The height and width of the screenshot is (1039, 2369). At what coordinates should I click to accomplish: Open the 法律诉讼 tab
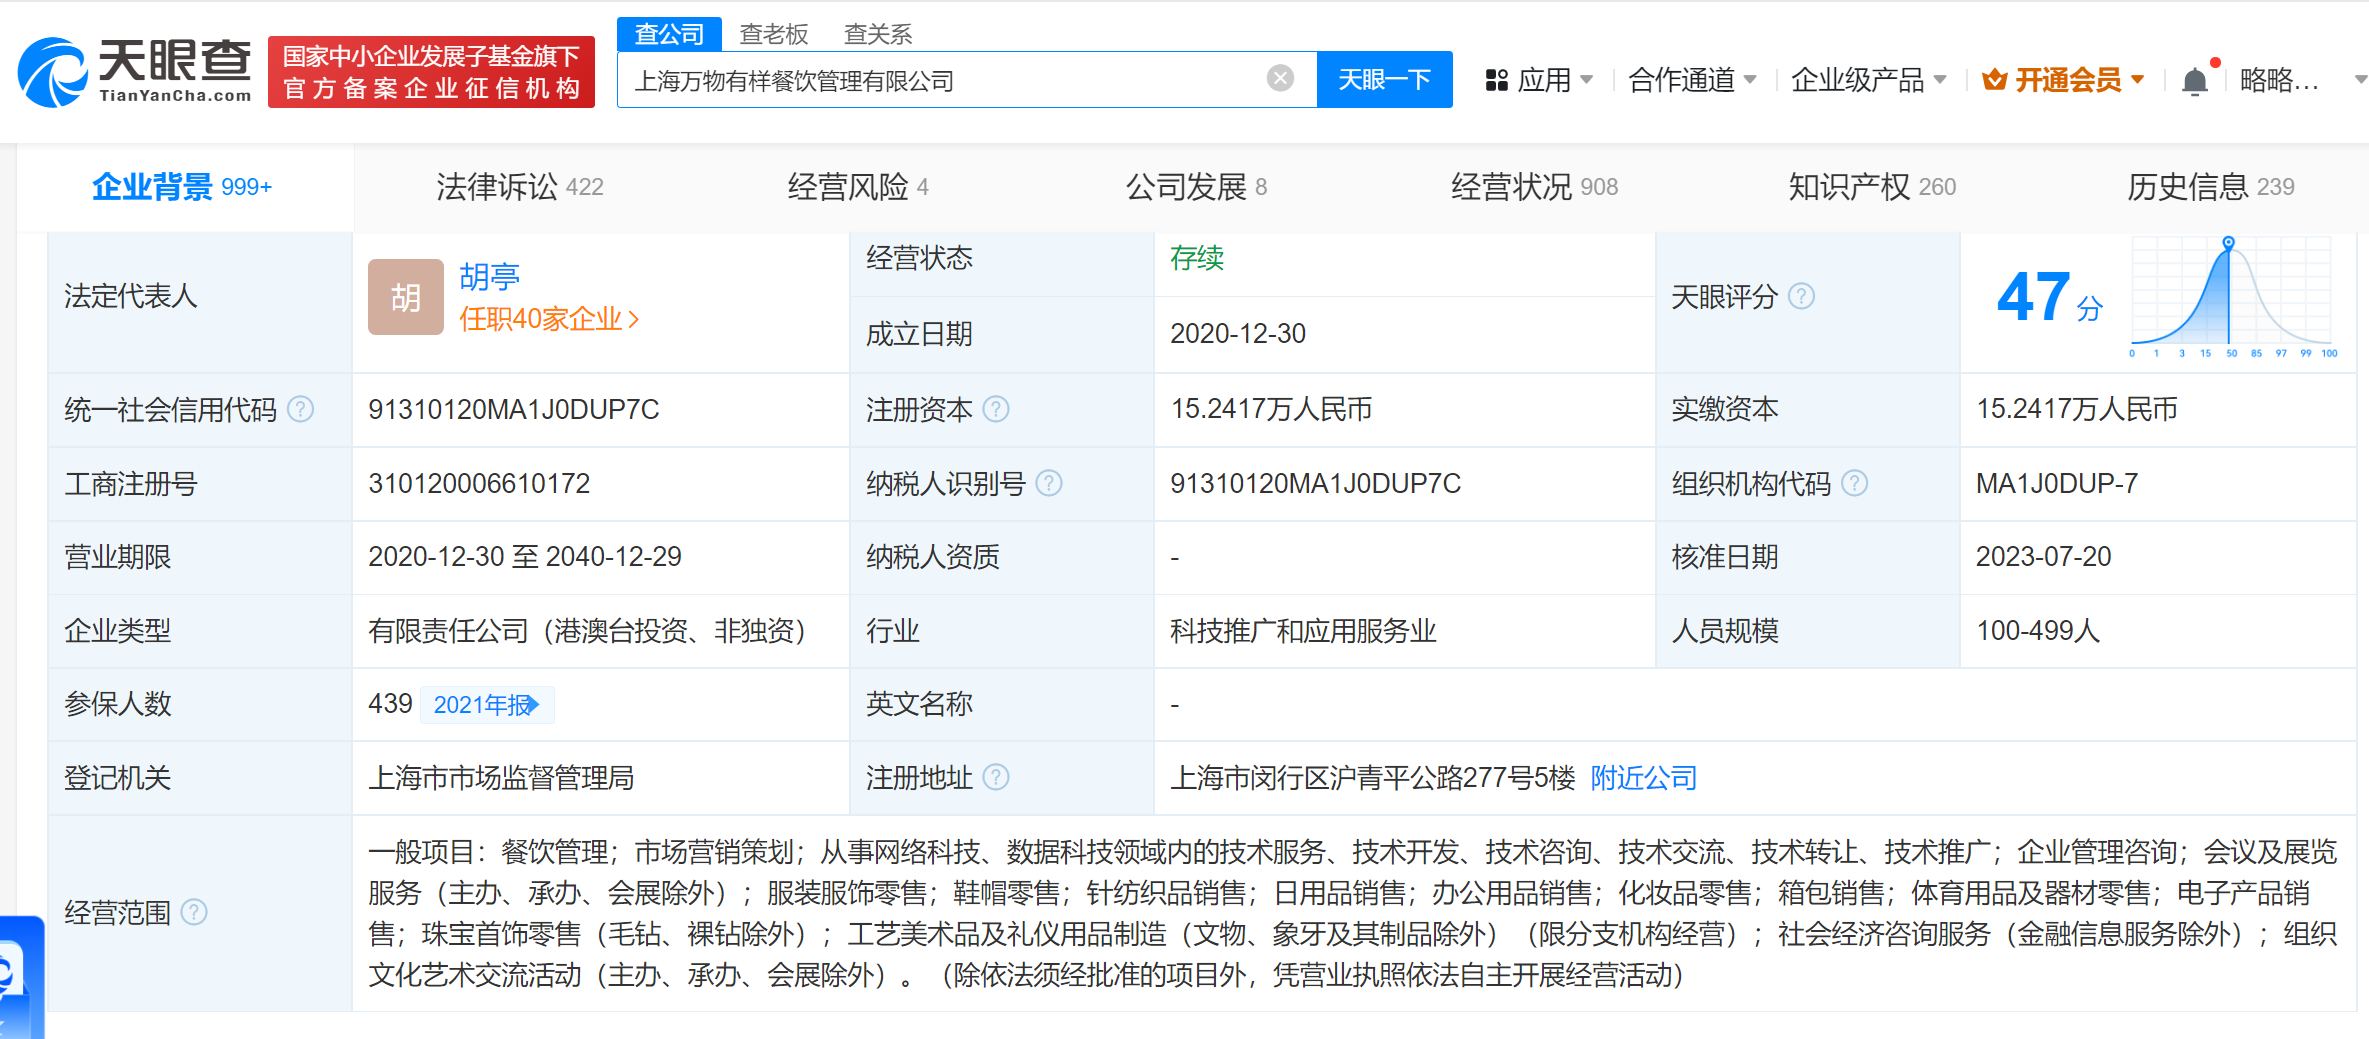pyautogui.click(x=519, y=187)
